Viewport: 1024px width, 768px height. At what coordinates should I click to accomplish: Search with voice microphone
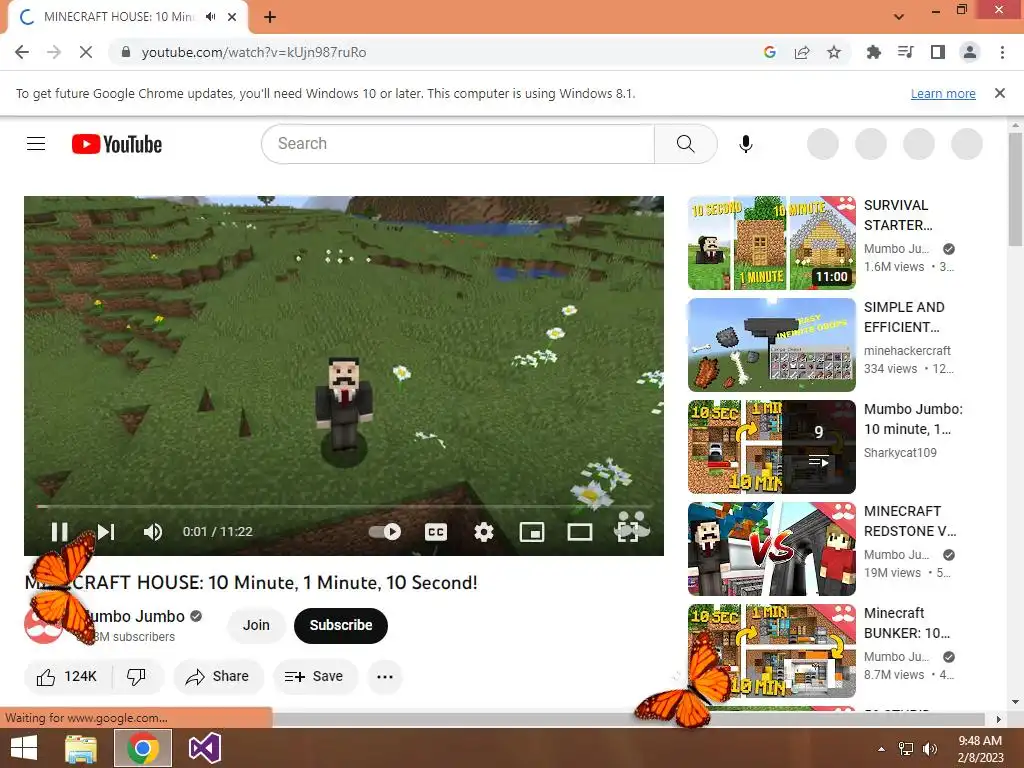tap(745, 144)
